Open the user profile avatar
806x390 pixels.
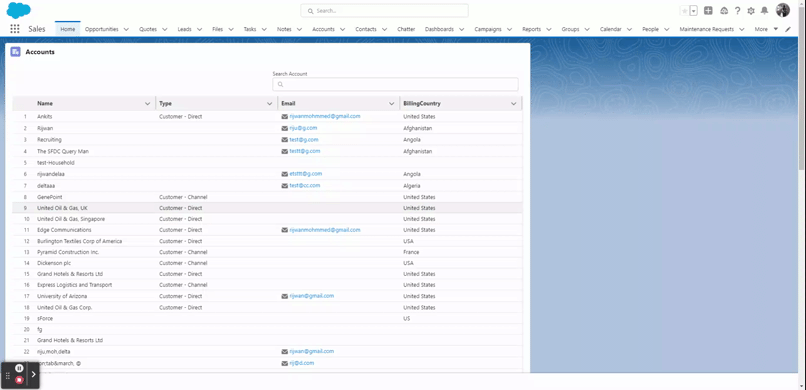click(783, 10)
